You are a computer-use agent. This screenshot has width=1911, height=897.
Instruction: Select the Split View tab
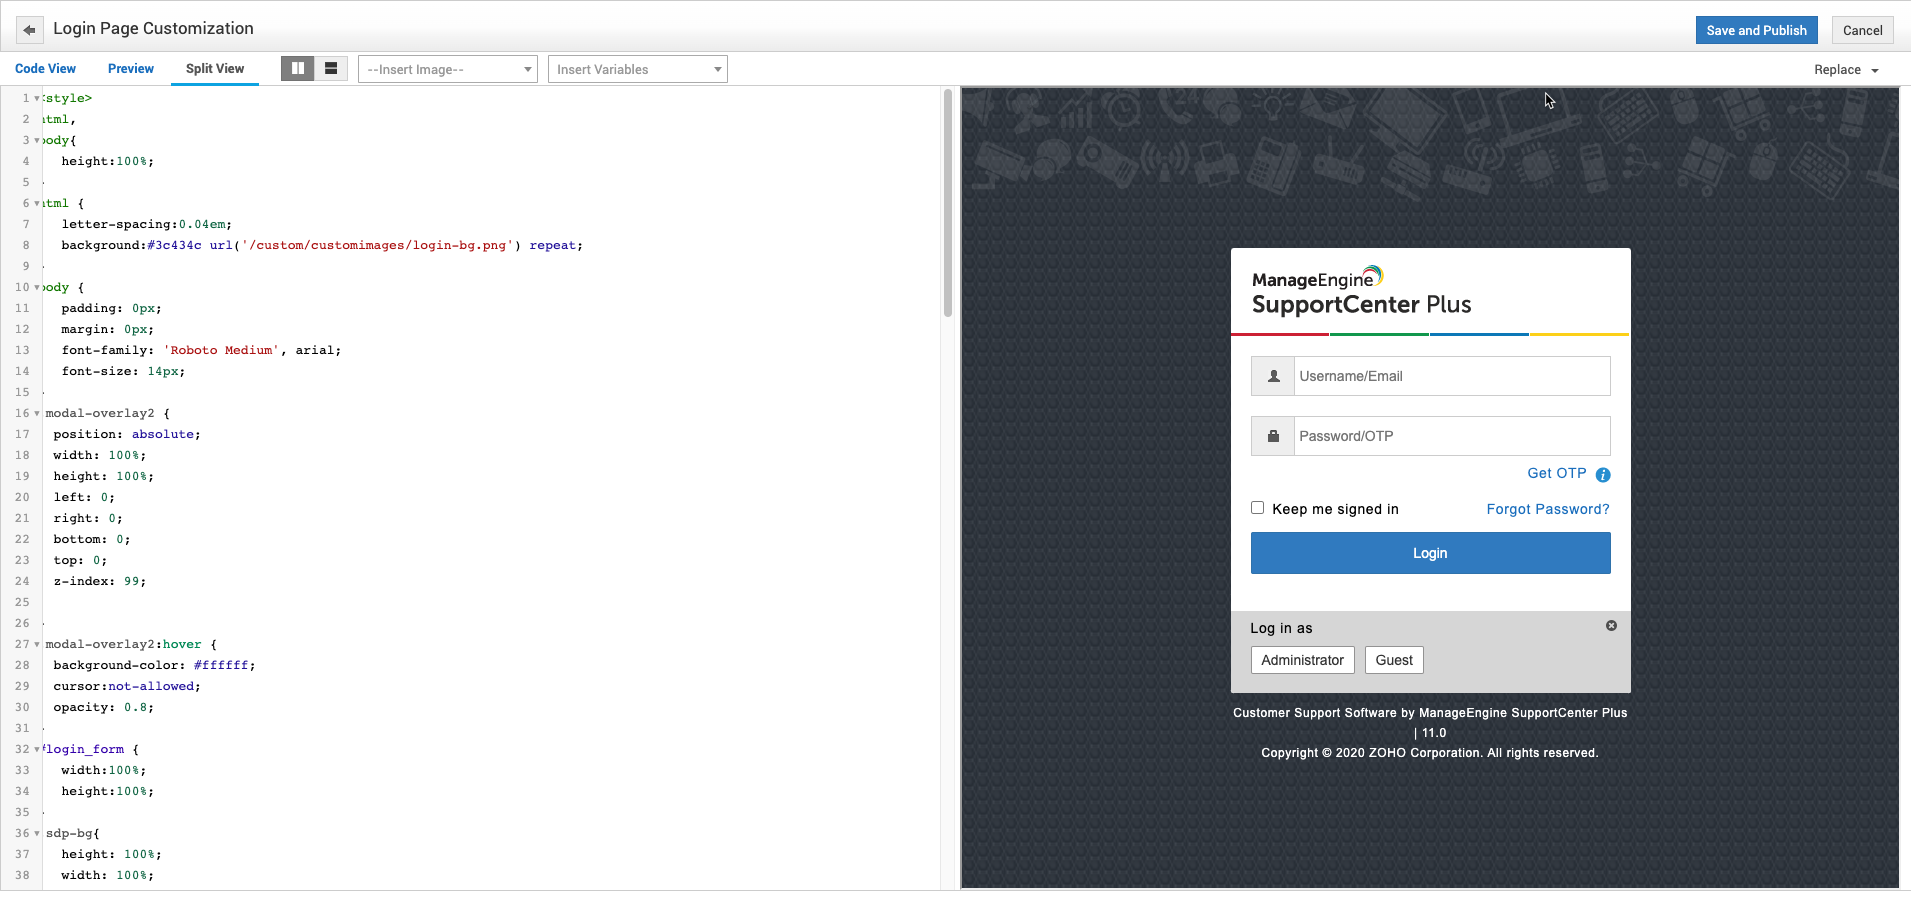(x=215, y=69)
